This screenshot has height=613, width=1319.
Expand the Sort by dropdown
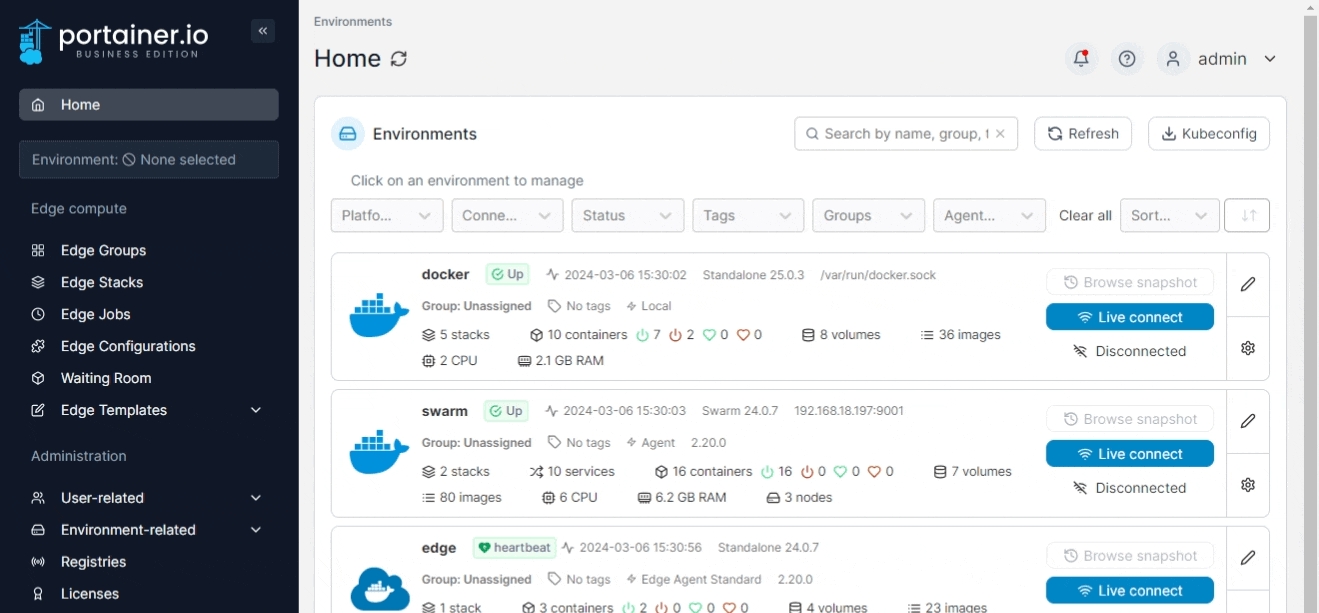click(1170, 215)
